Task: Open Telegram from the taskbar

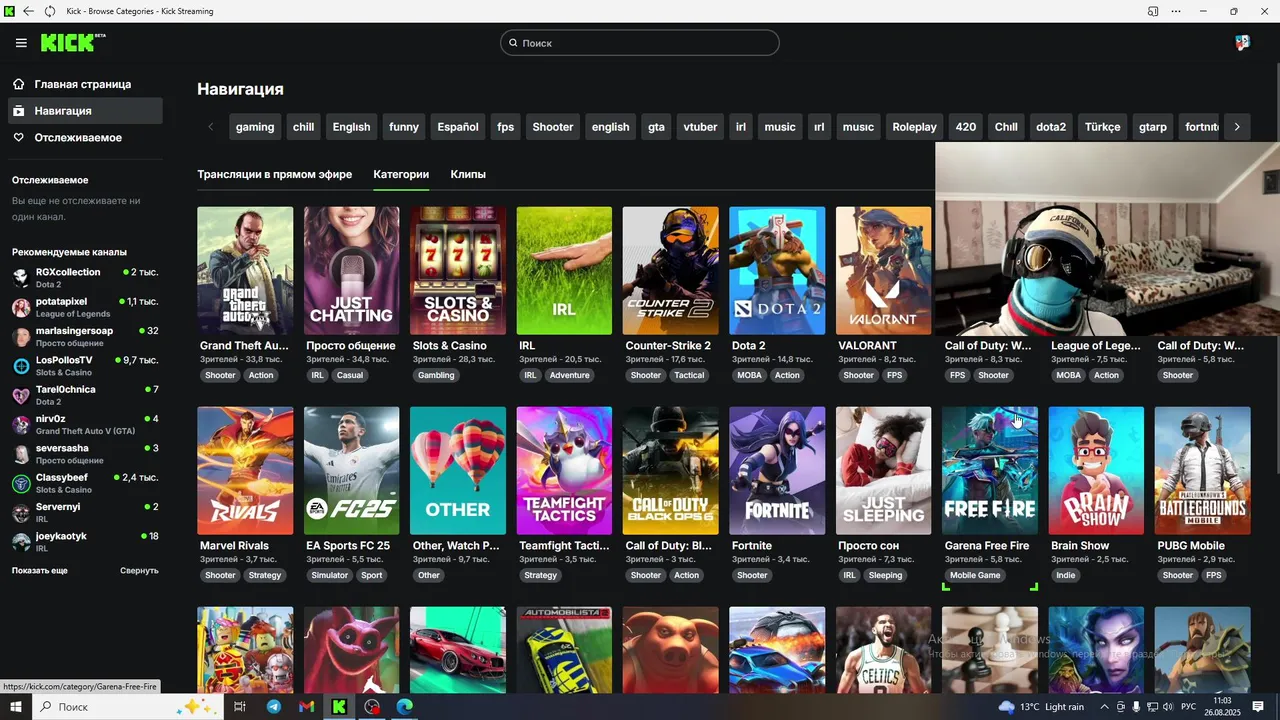Action: [x=274, y=707]
